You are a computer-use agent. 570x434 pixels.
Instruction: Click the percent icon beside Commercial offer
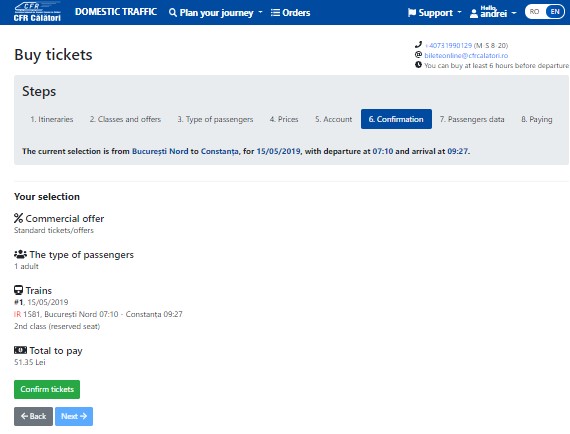click(19, 218)
